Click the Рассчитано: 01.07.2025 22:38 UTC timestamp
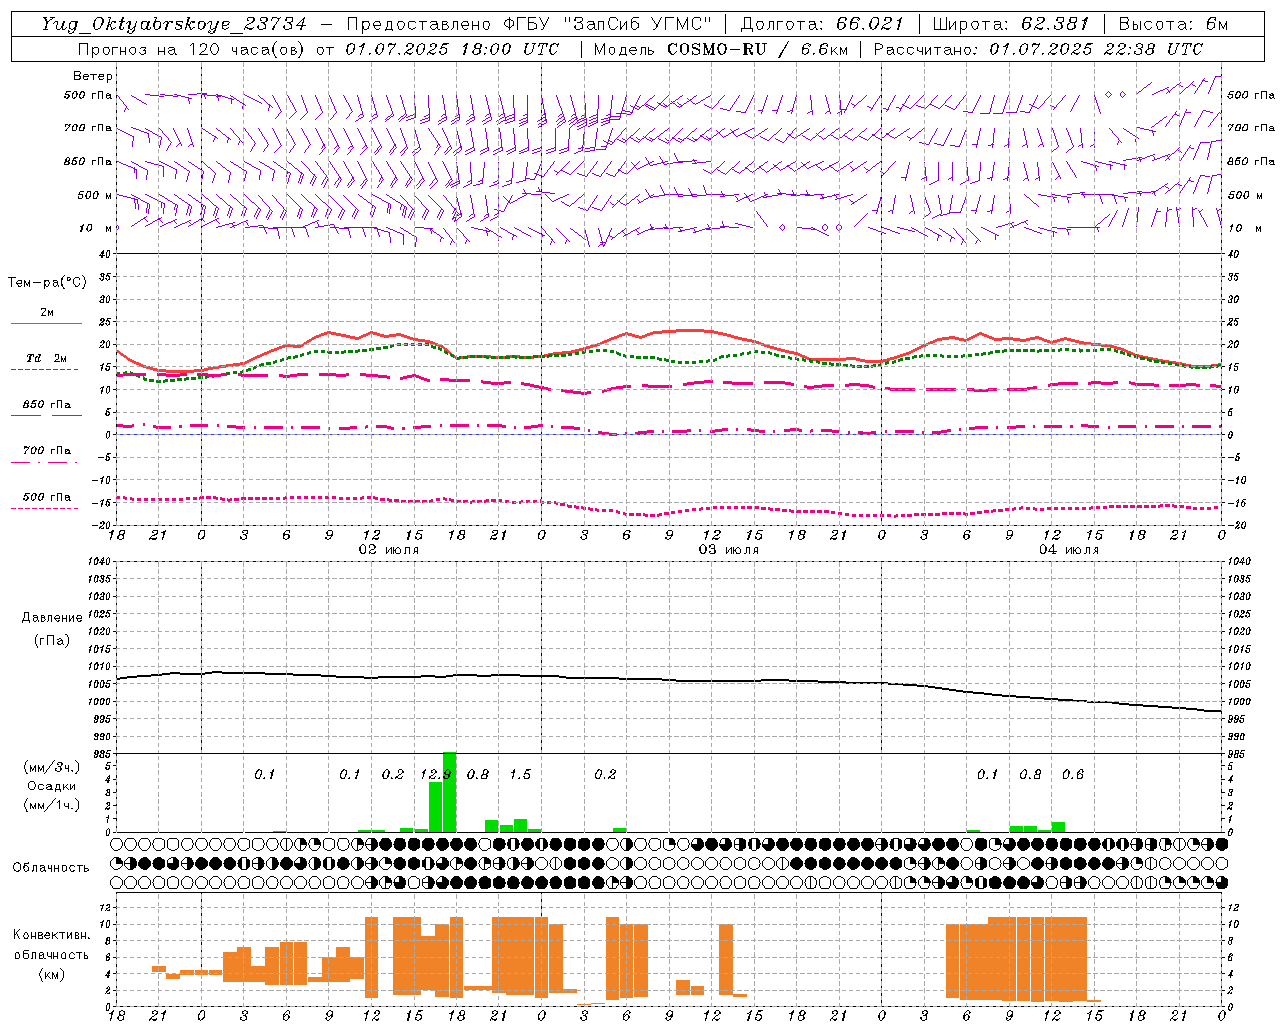 point(1038,49)
